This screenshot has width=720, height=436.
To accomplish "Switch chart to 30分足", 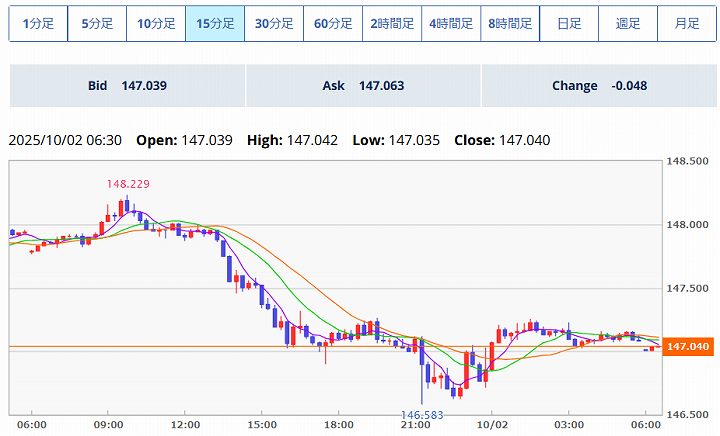I will tap(274, 23).
